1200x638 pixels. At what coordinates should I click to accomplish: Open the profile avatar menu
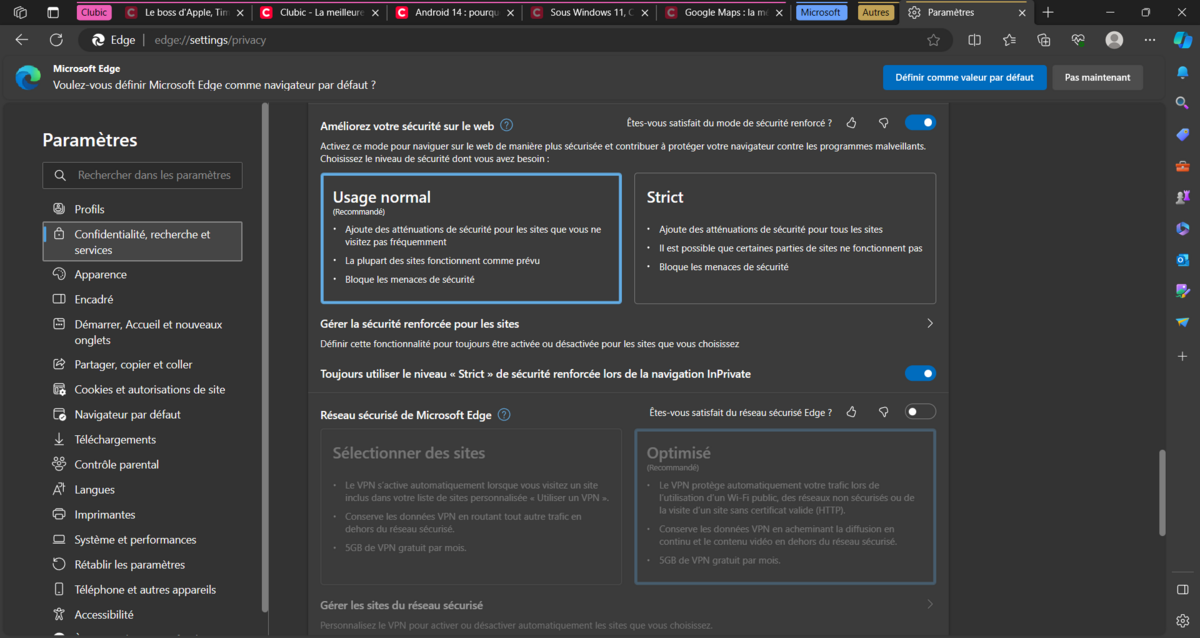coord(1114,40)
